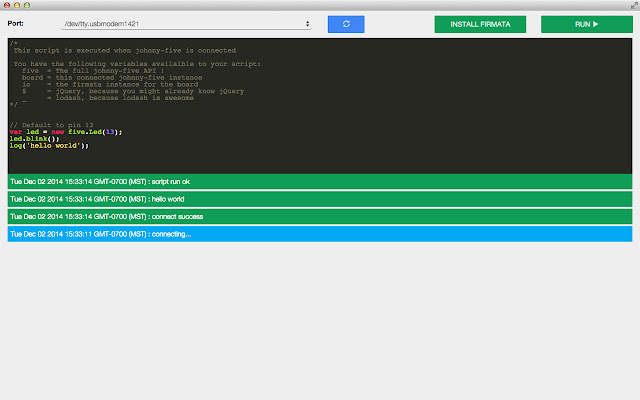Click the blue 'connecting...' log entry
Image resolution: width=640 pixels, height=400 pixels.
[x=320, y=234]
